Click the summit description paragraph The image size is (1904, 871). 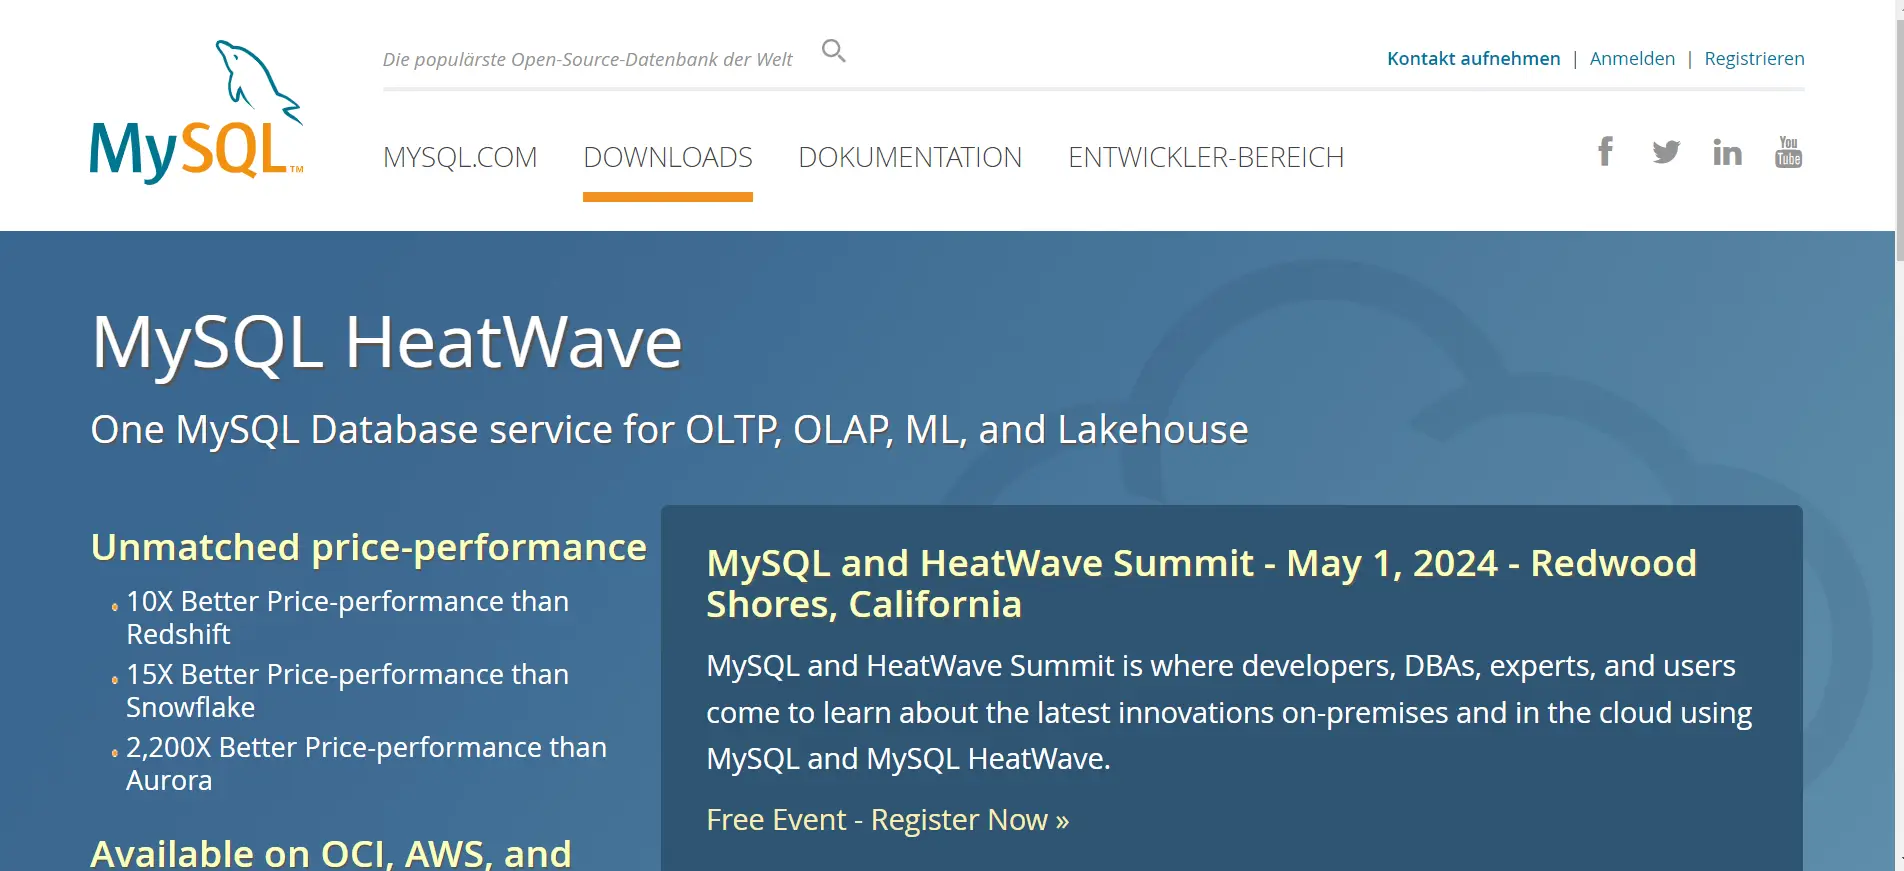1229,712
